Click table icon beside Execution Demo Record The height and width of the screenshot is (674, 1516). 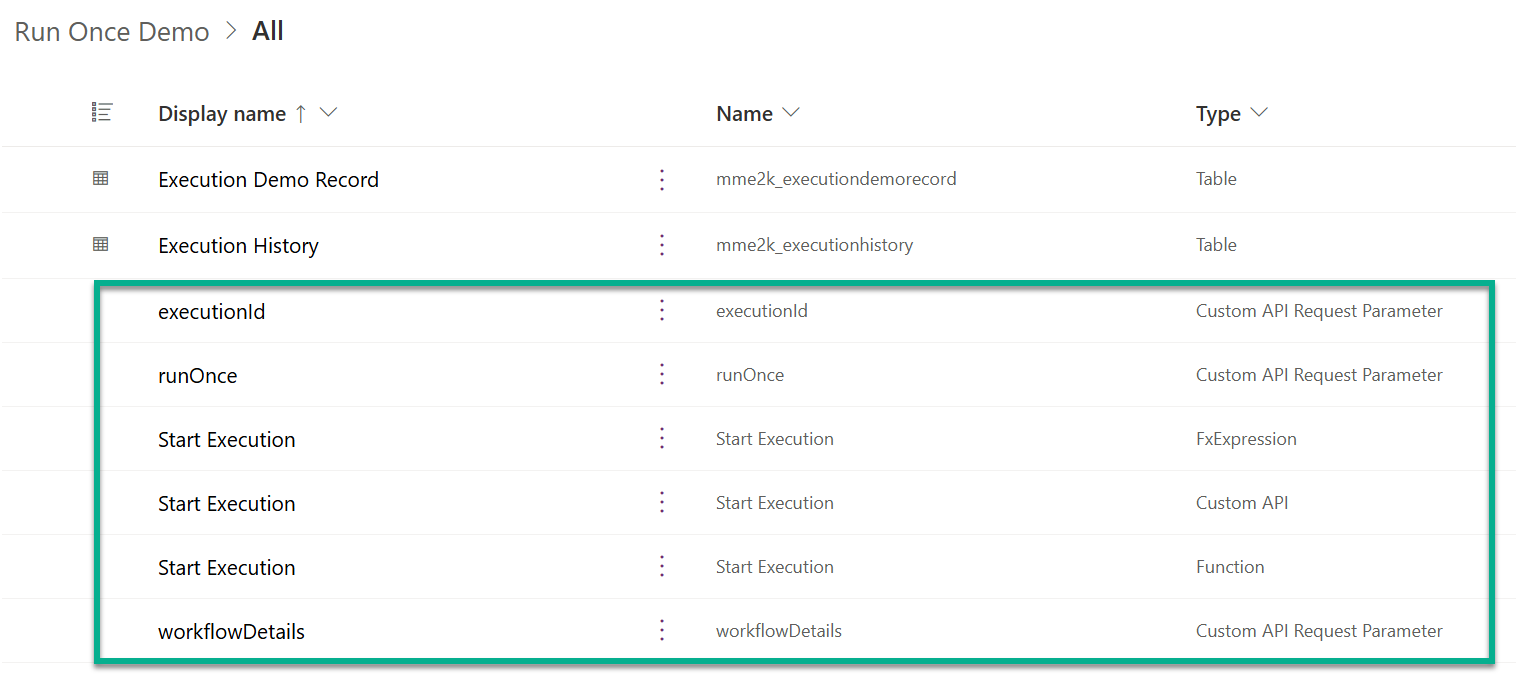click(x=101, y=179)
